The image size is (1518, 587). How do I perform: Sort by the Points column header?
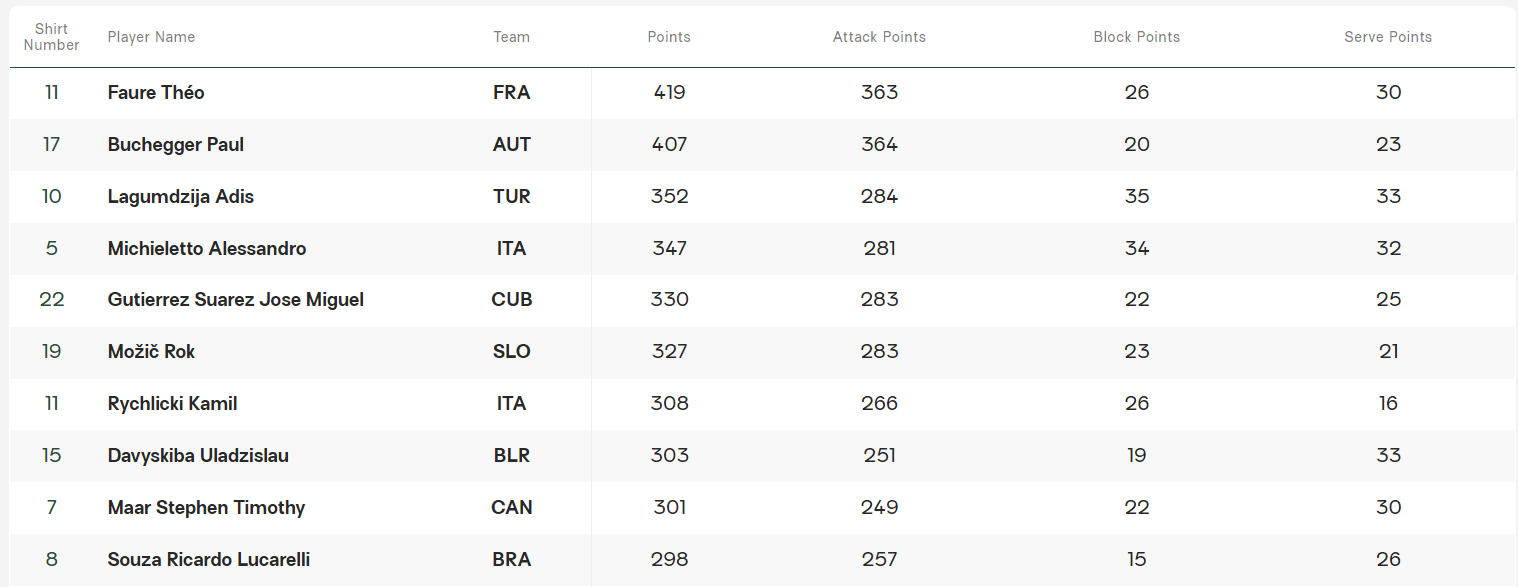coord(669,37)
